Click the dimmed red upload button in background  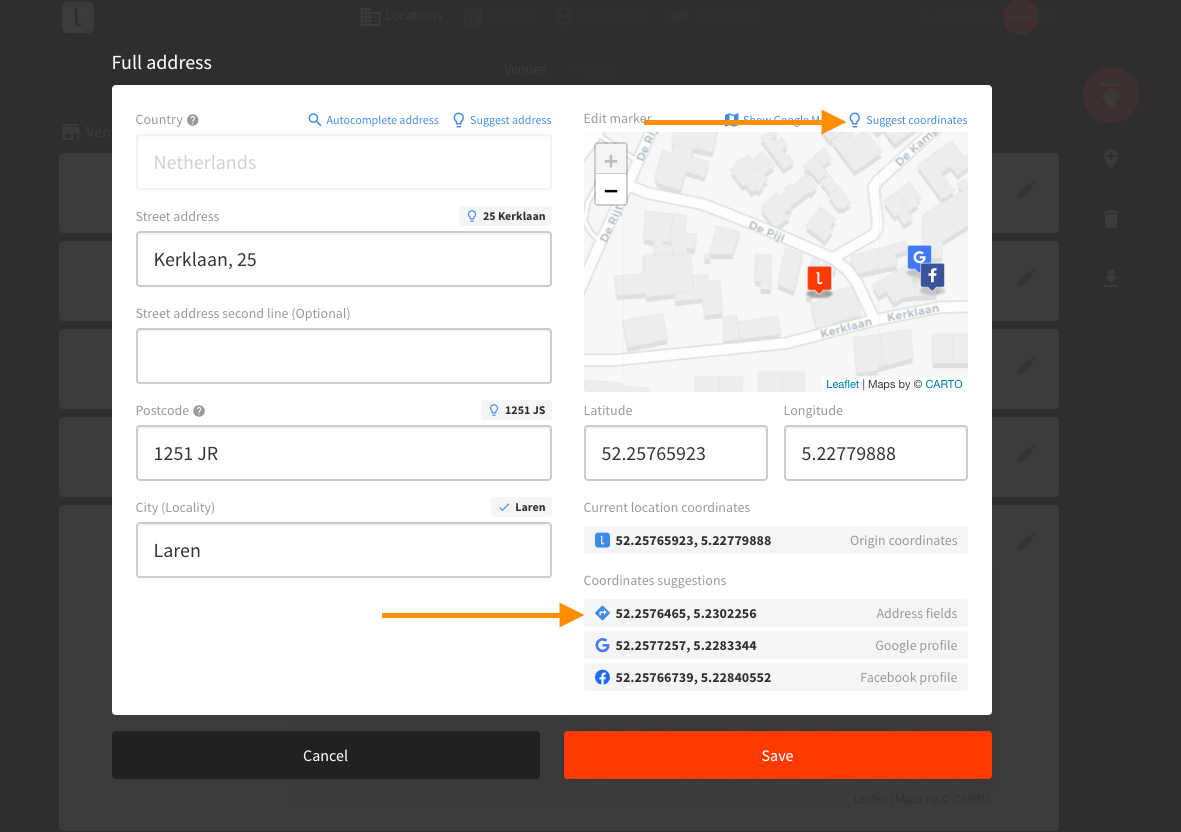pos(1111,96)
